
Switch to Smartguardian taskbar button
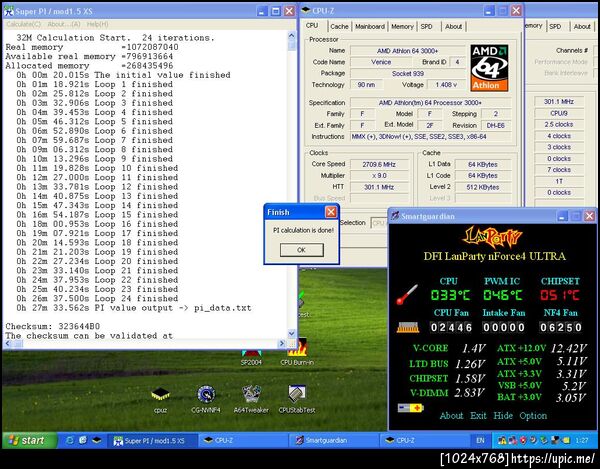pos(334,440)
